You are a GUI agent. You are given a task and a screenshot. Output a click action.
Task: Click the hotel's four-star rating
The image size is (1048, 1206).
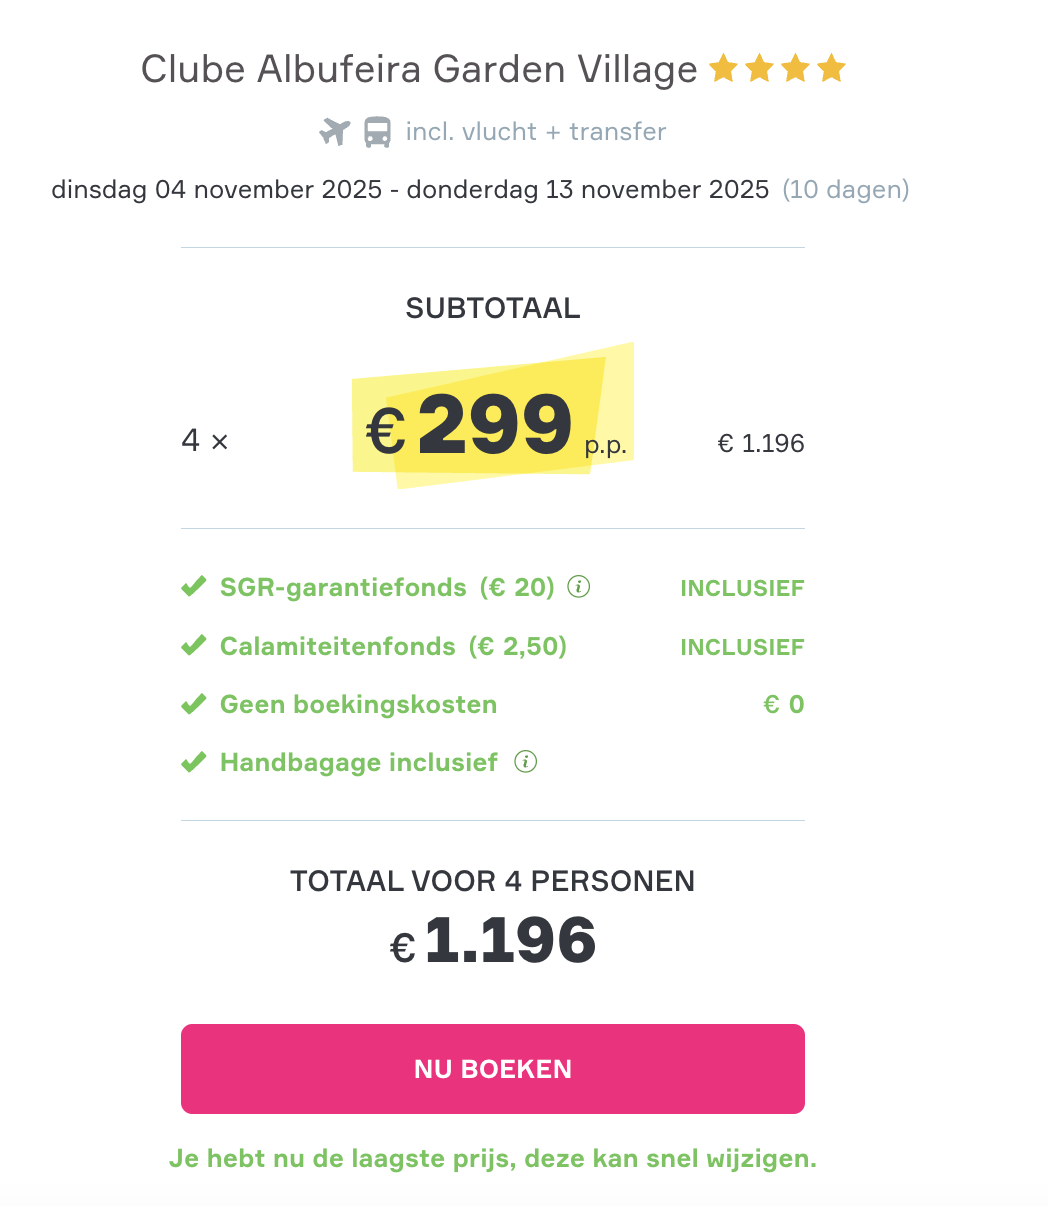777,69
